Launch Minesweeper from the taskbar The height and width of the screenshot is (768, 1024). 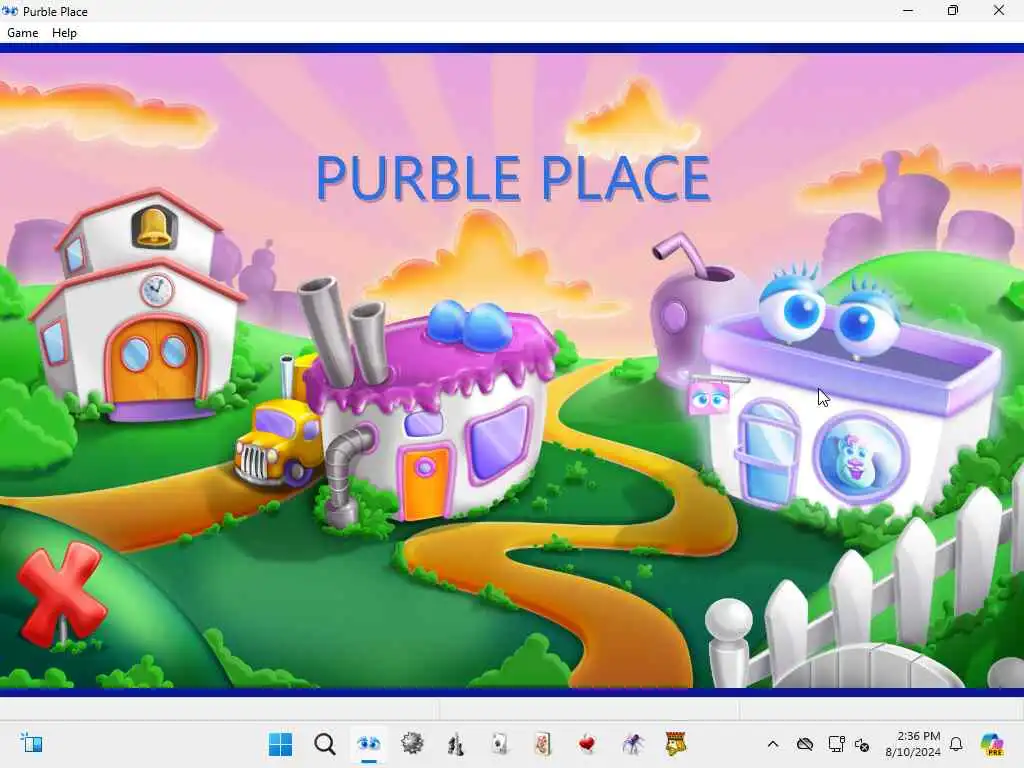click(x=412, y=744)
